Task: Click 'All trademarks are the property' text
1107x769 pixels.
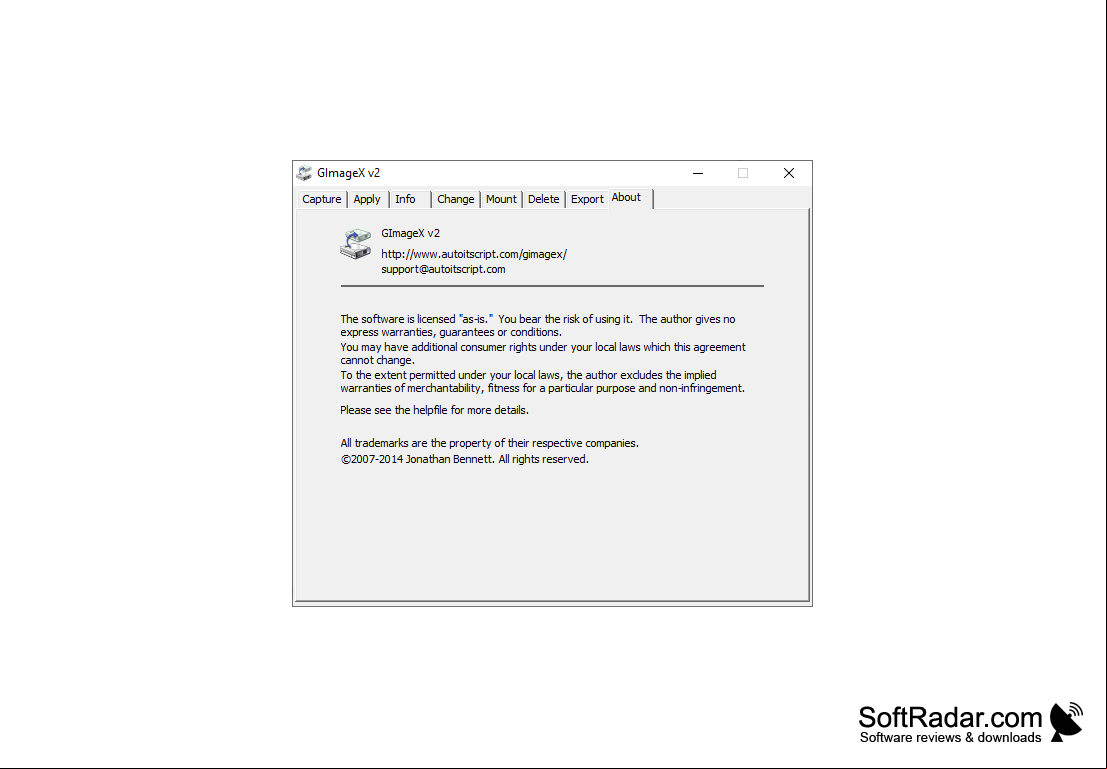Action: click(489, 443)
